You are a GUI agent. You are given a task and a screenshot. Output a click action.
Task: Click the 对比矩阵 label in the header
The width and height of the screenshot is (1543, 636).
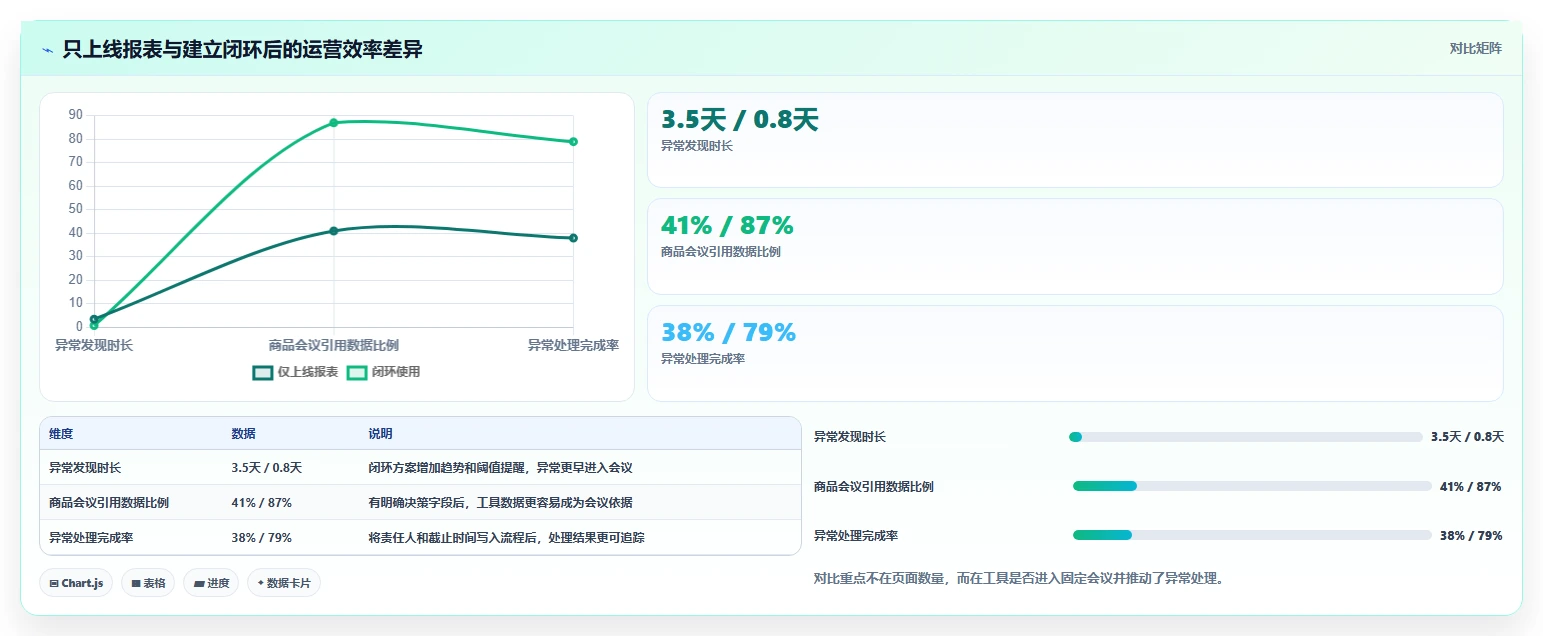click(1475, 48)
